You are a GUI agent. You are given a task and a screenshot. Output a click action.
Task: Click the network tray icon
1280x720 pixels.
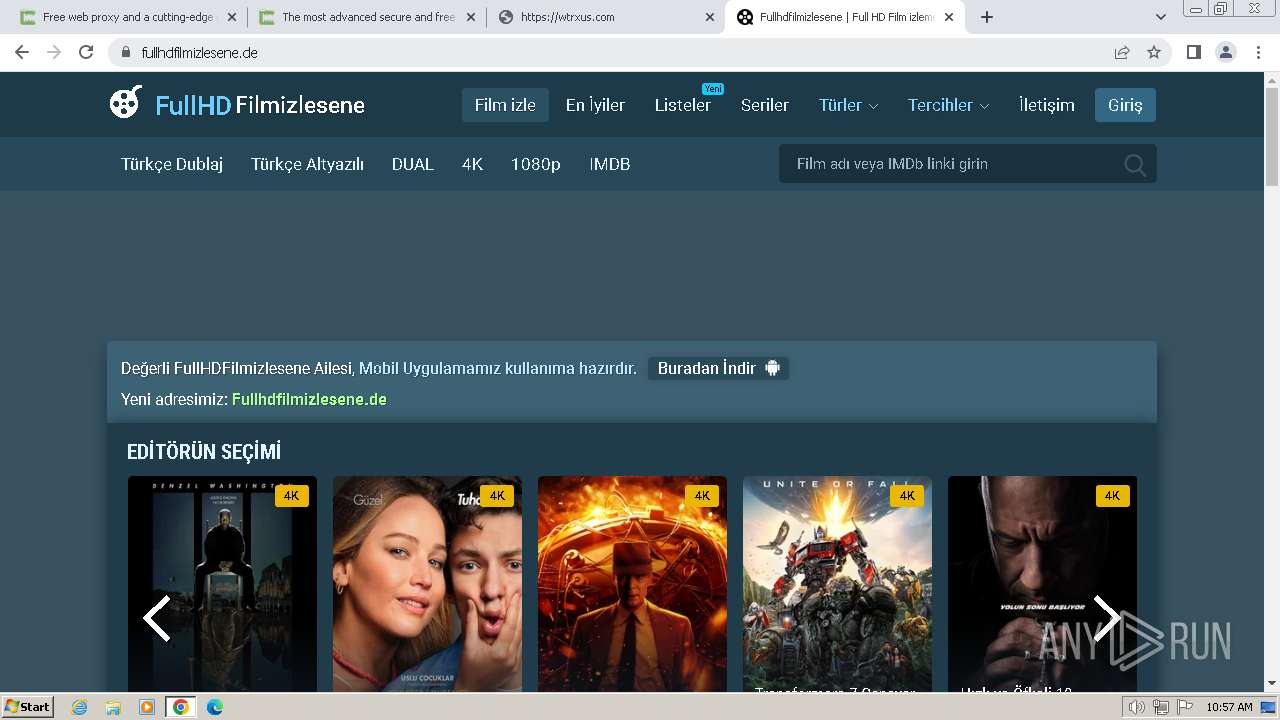(x=1160, y=707)
